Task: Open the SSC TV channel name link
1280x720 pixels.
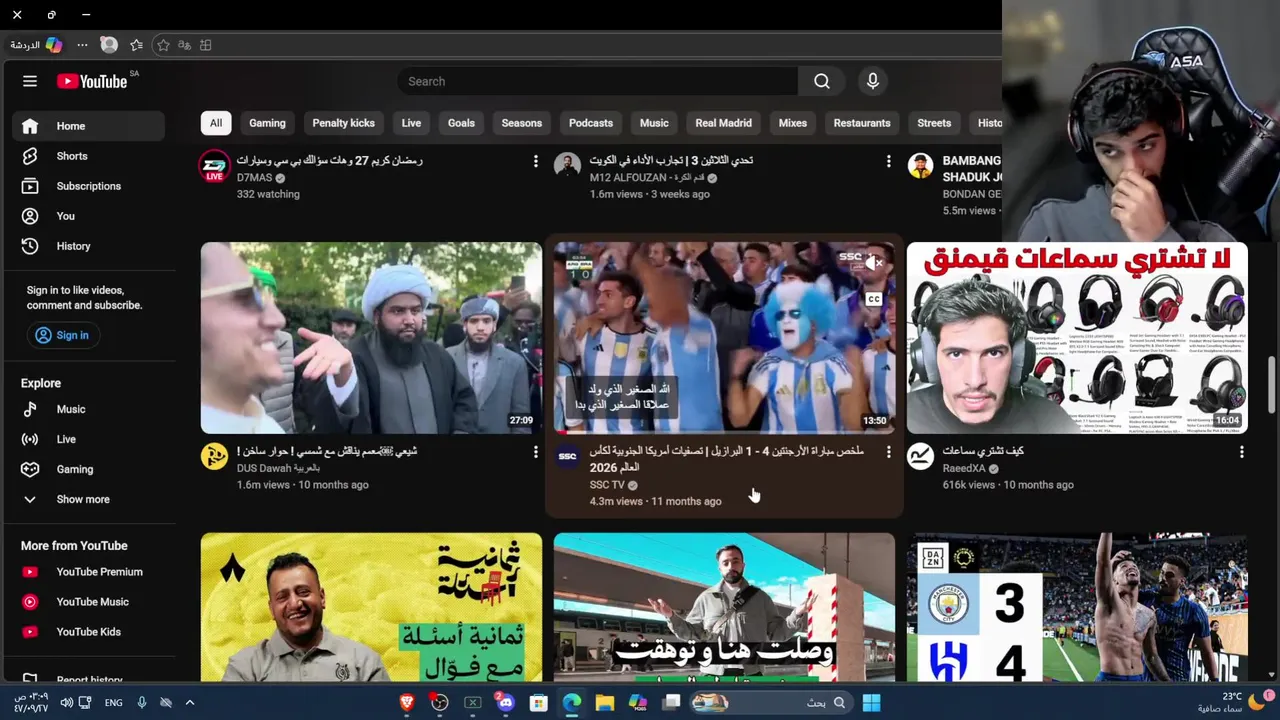Action: click(607, 485)
